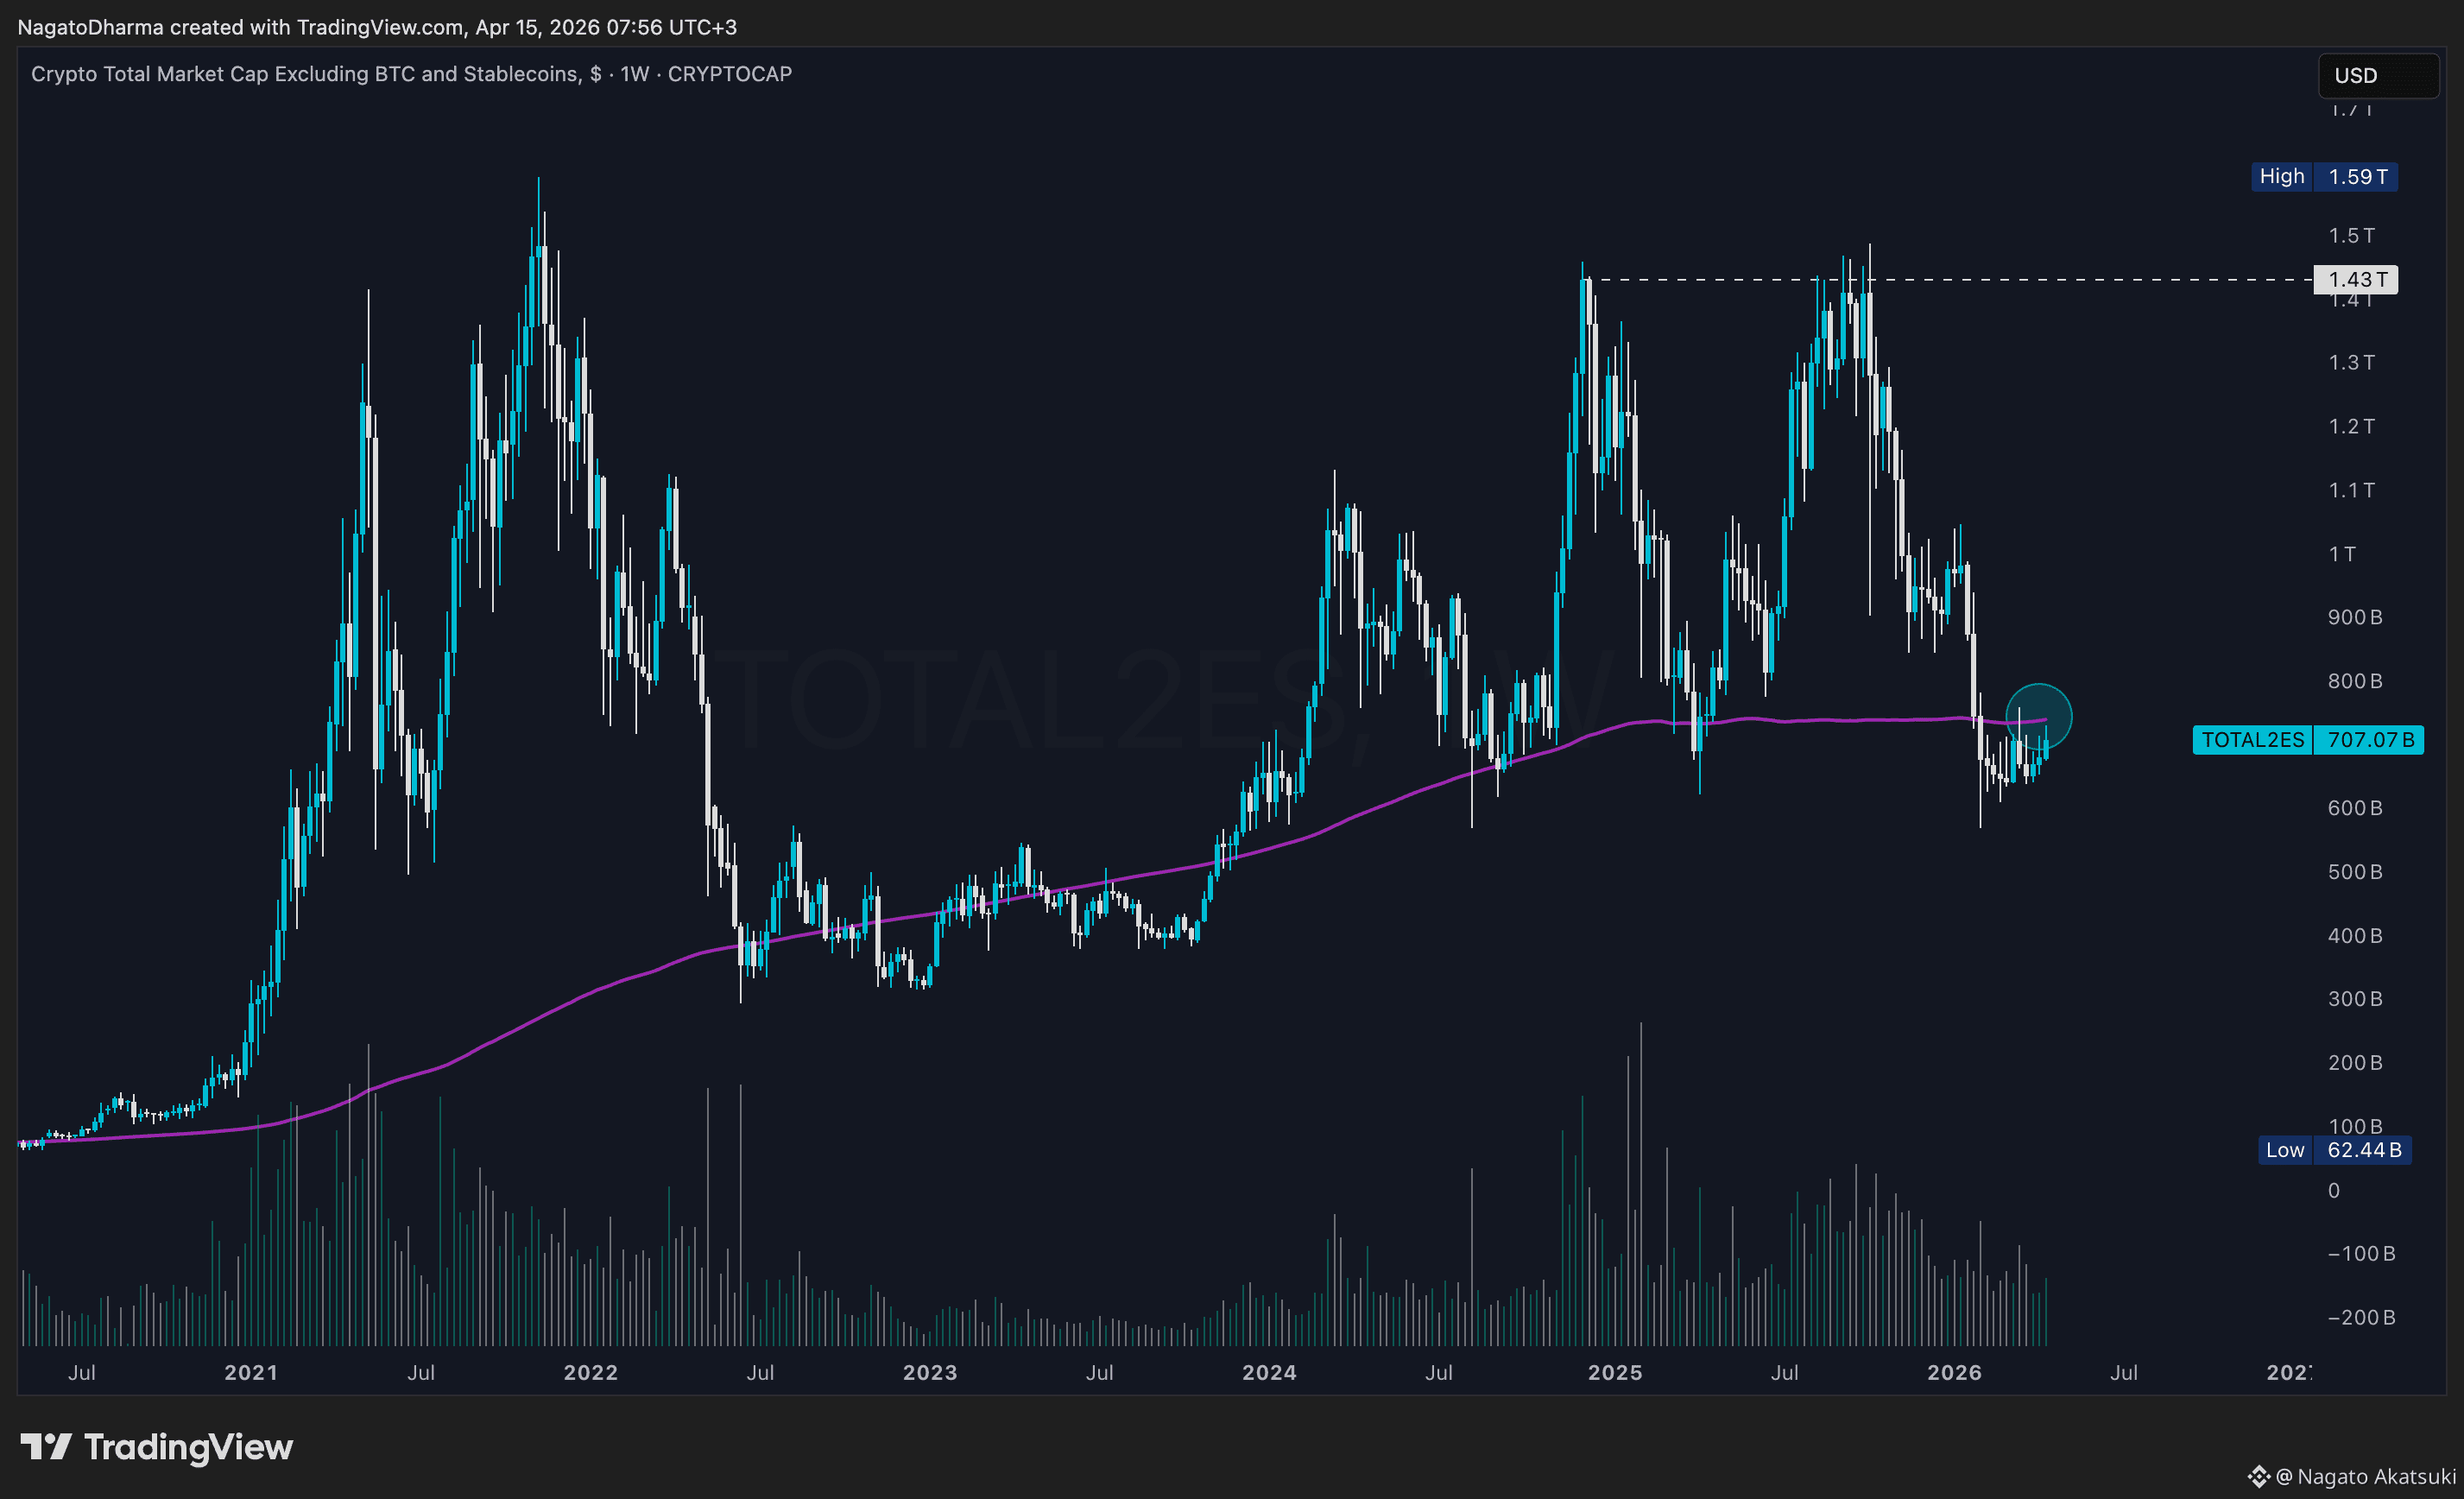Click the 'NagatoDharma created with TradingView.com' header
2464x1499 pixels.
pyautogui.click(x=240, y=27)
